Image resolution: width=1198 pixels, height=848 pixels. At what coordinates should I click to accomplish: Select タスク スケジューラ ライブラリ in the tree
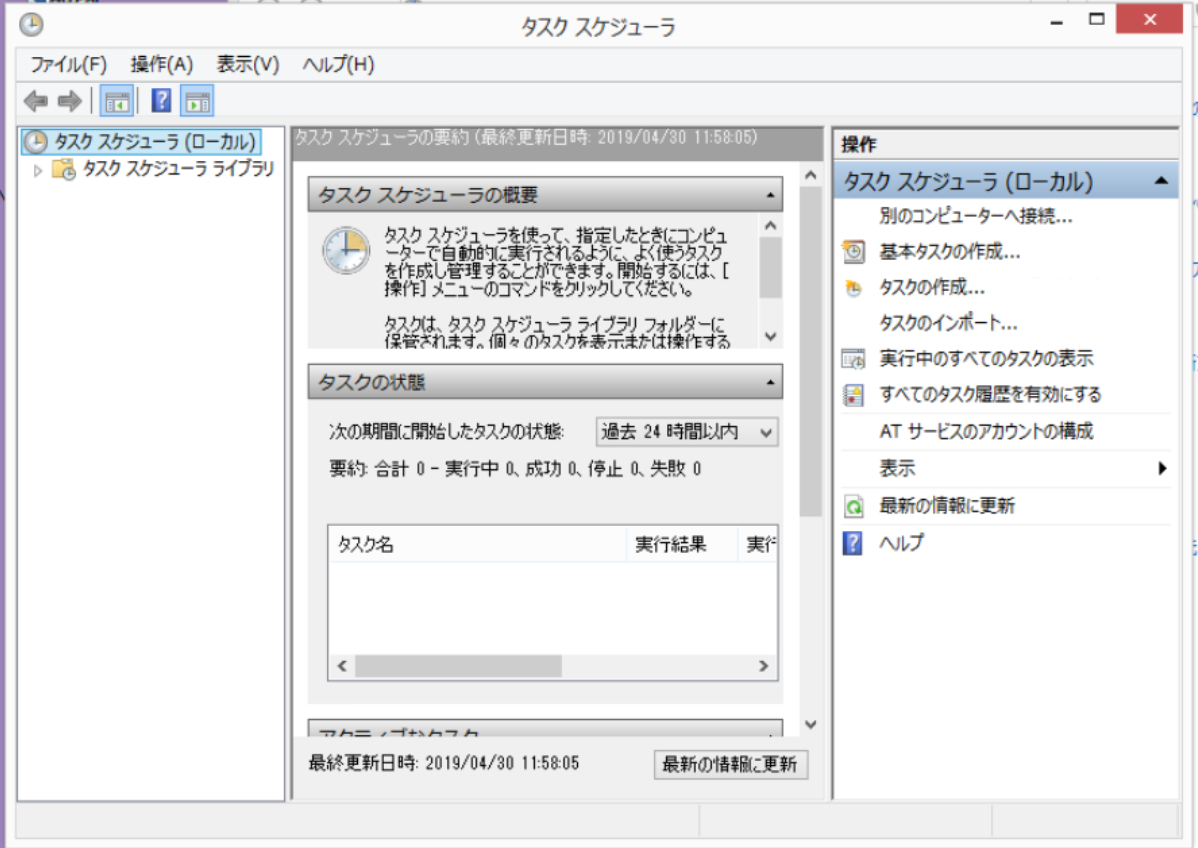click(178, 169)
